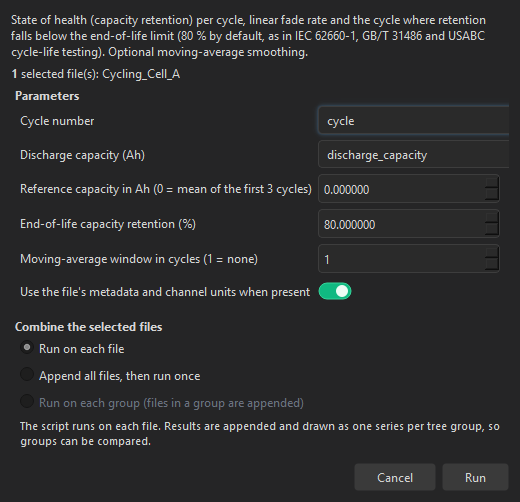The height and width of the screenshot is (502, 520).
Task: Click the End-of-life capacity retention (%) label
Action: click(108, 224)
